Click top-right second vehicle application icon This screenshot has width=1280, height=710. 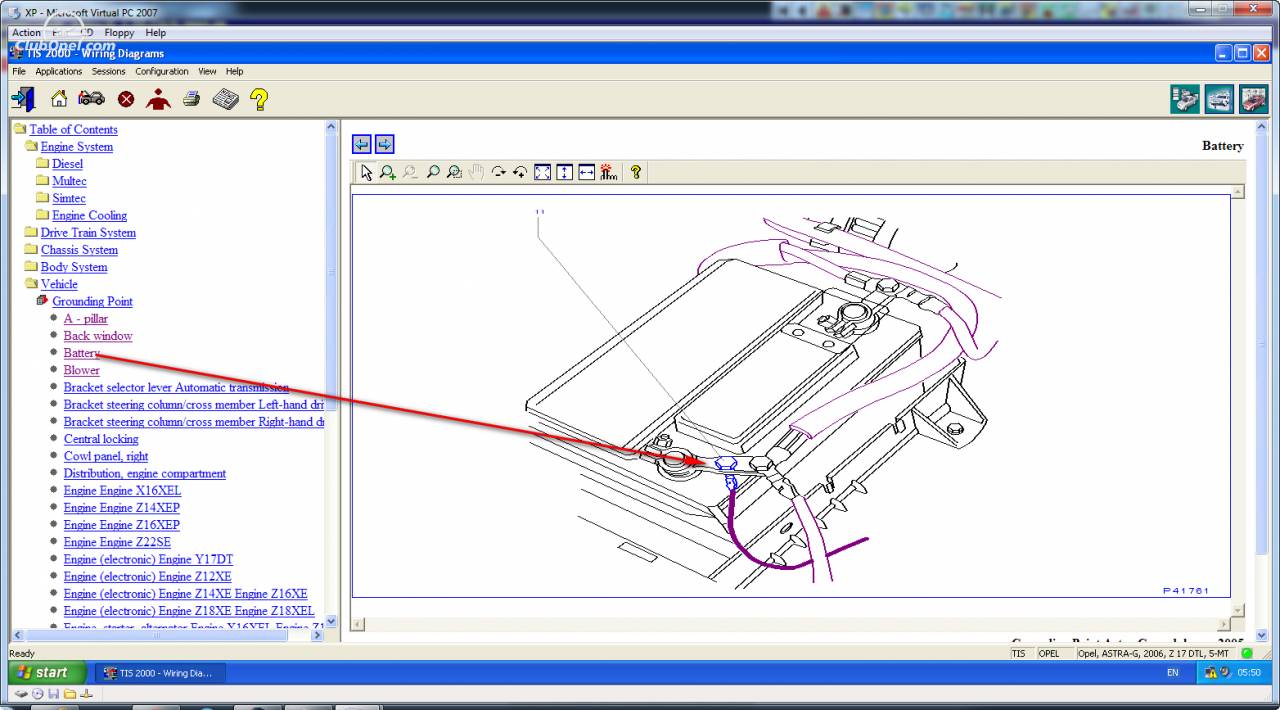coord(1219,99)
